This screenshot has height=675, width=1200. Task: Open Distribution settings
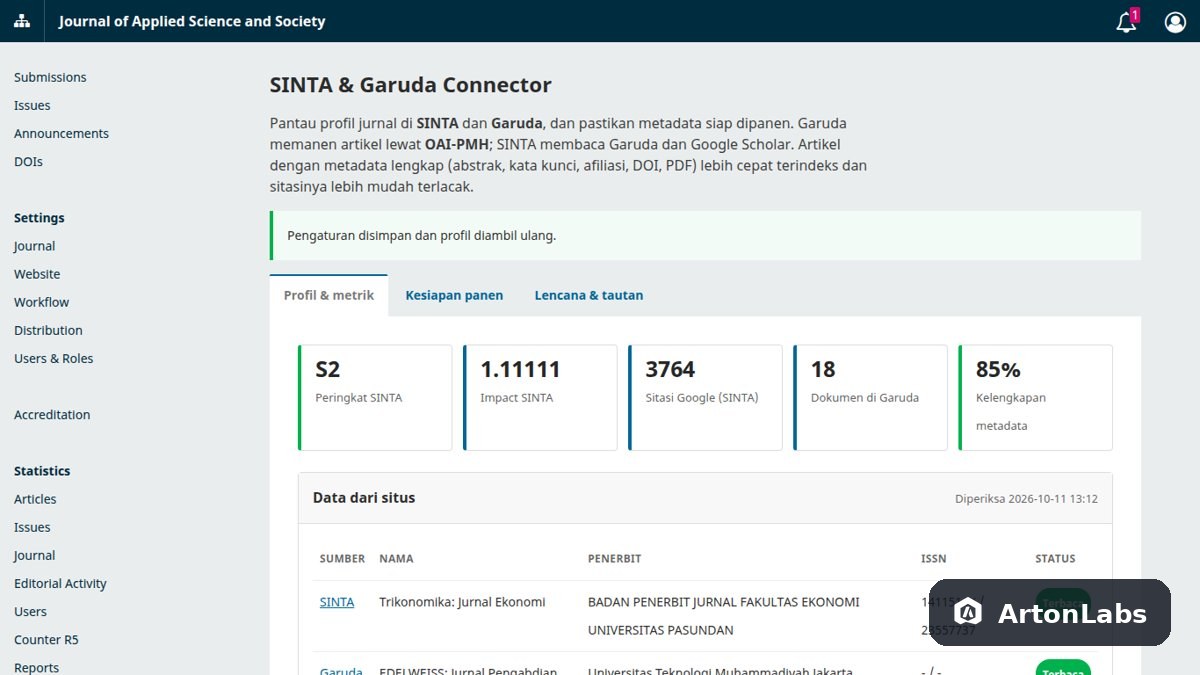click(x=48, y=330)
